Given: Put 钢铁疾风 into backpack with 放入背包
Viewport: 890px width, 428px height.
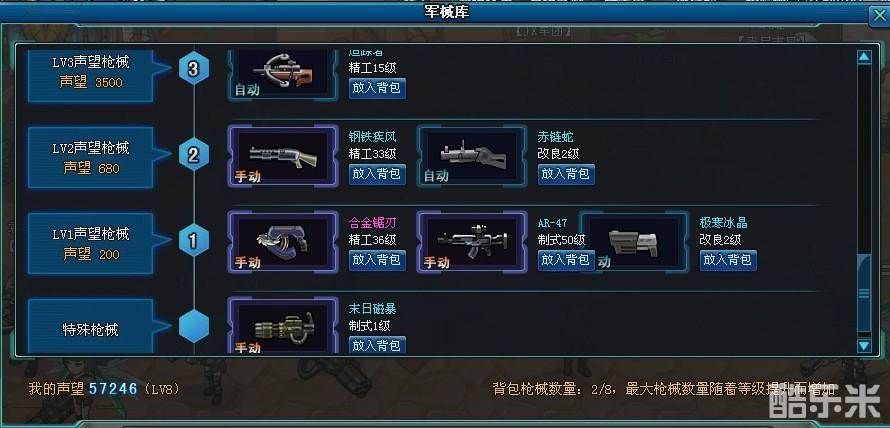Looking at the screenshot, I should click(377, 174).
